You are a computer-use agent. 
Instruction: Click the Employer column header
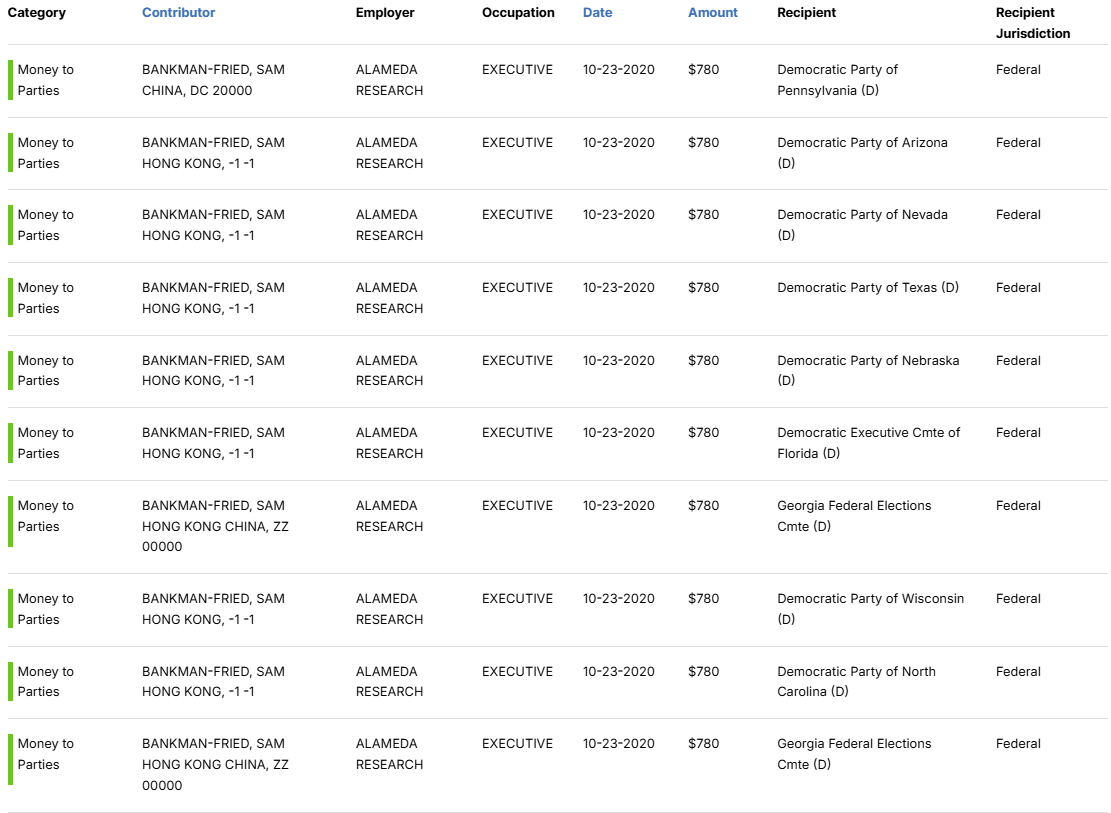pos(385,13)
